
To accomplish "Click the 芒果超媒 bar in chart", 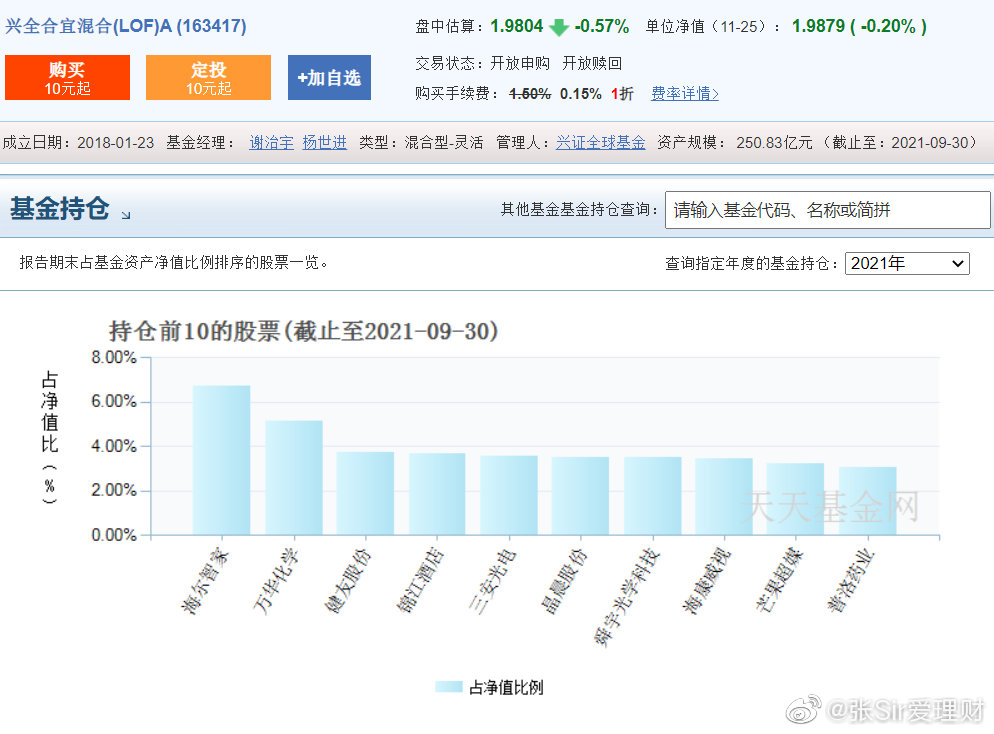I will click(795, 499).
